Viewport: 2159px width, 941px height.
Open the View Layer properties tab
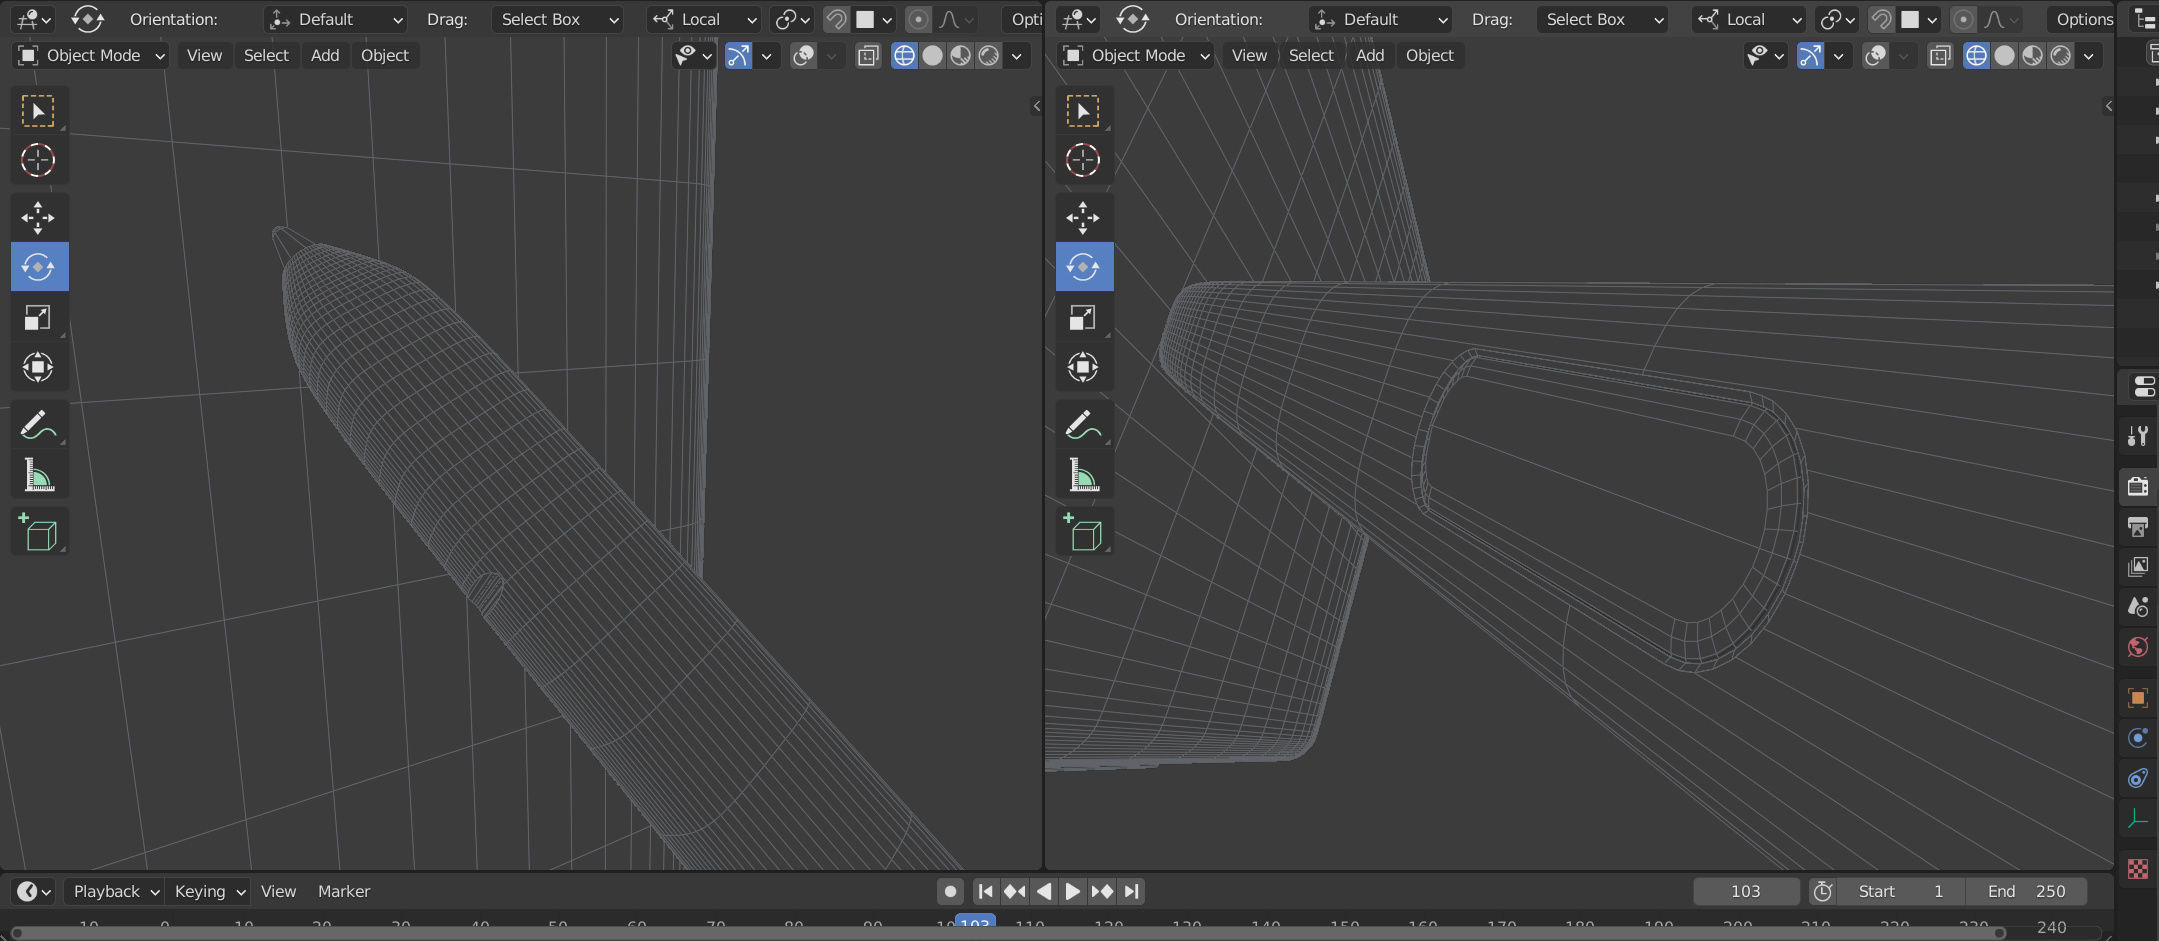(2138, 567)
